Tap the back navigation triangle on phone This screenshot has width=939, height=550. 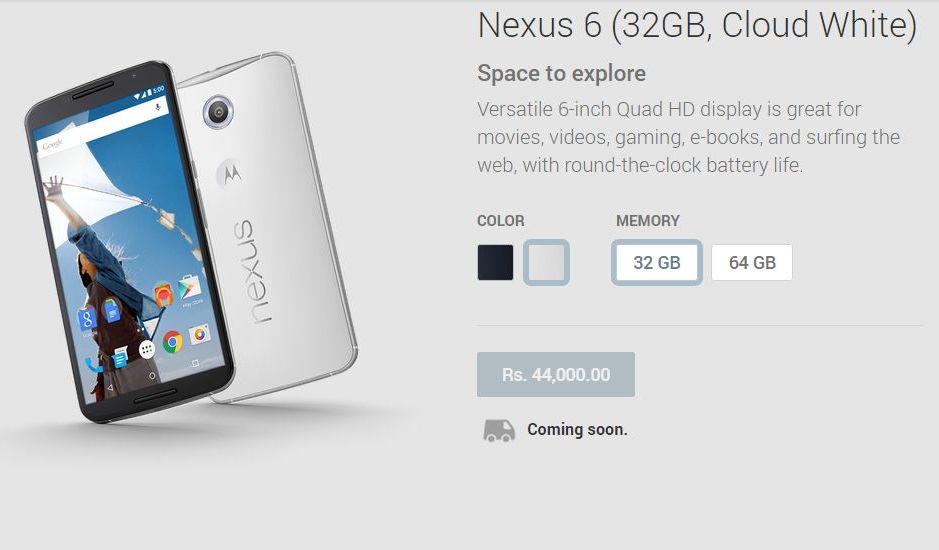point(110,388)
